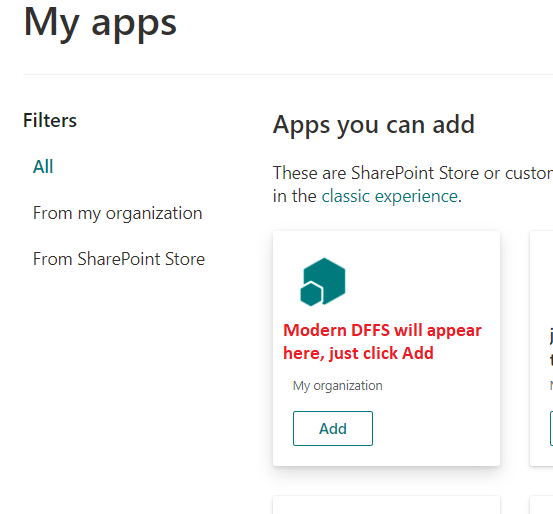Click the Filters heading
The image size is (553, 514).
50,120
